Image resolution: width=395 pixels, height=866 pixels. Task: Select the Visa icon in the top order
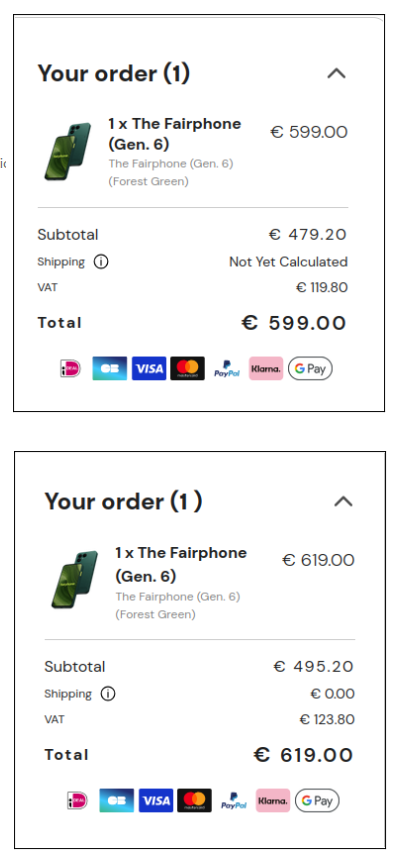(149, 368)
